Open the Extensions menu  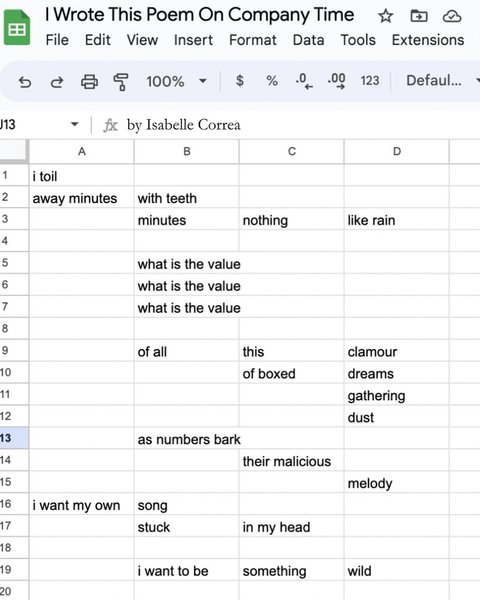(x=428, y=40)
